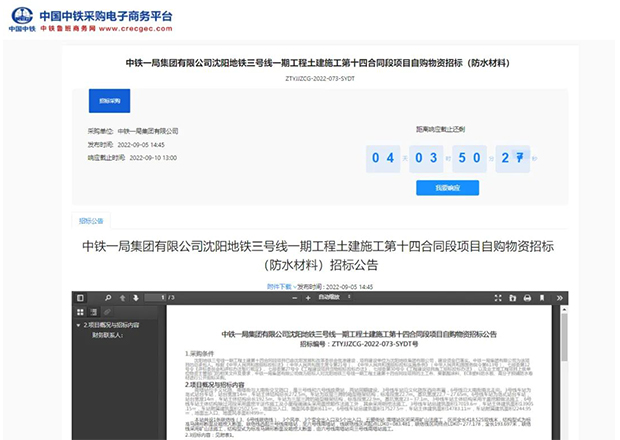Zoom in with the plus icon
Viewport: 620px width, 440px height.
pyautogui.click(x=308, y=298)
